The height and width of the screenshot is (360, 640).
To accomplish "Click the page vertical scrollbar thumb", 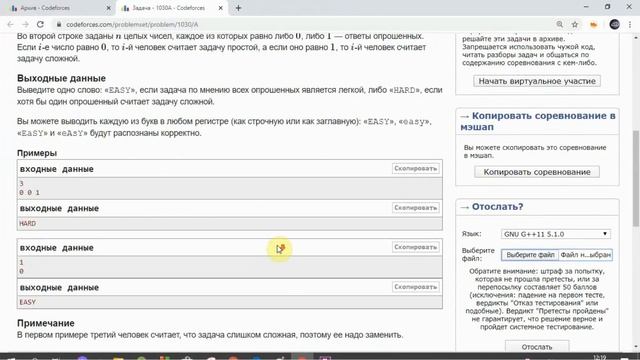I will coord(636,178).
